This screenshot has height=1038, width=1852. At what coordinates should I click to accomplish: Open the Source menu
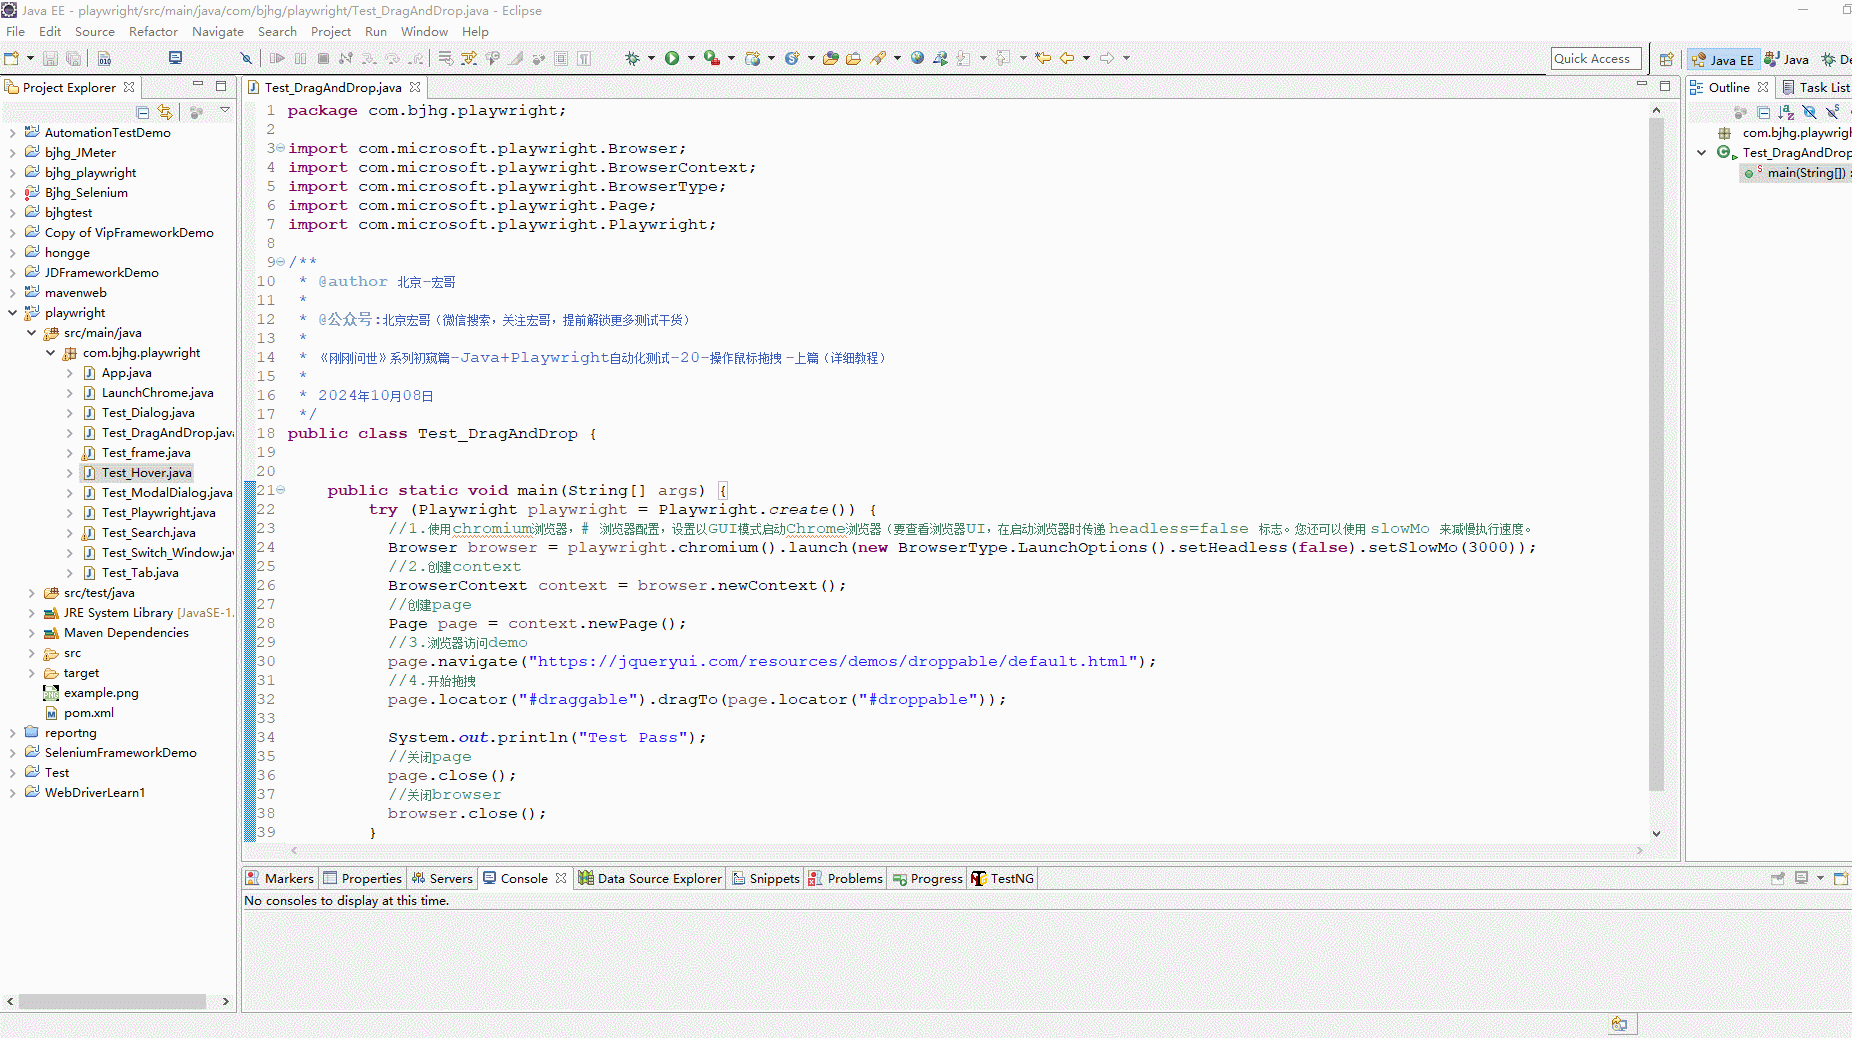95,32
